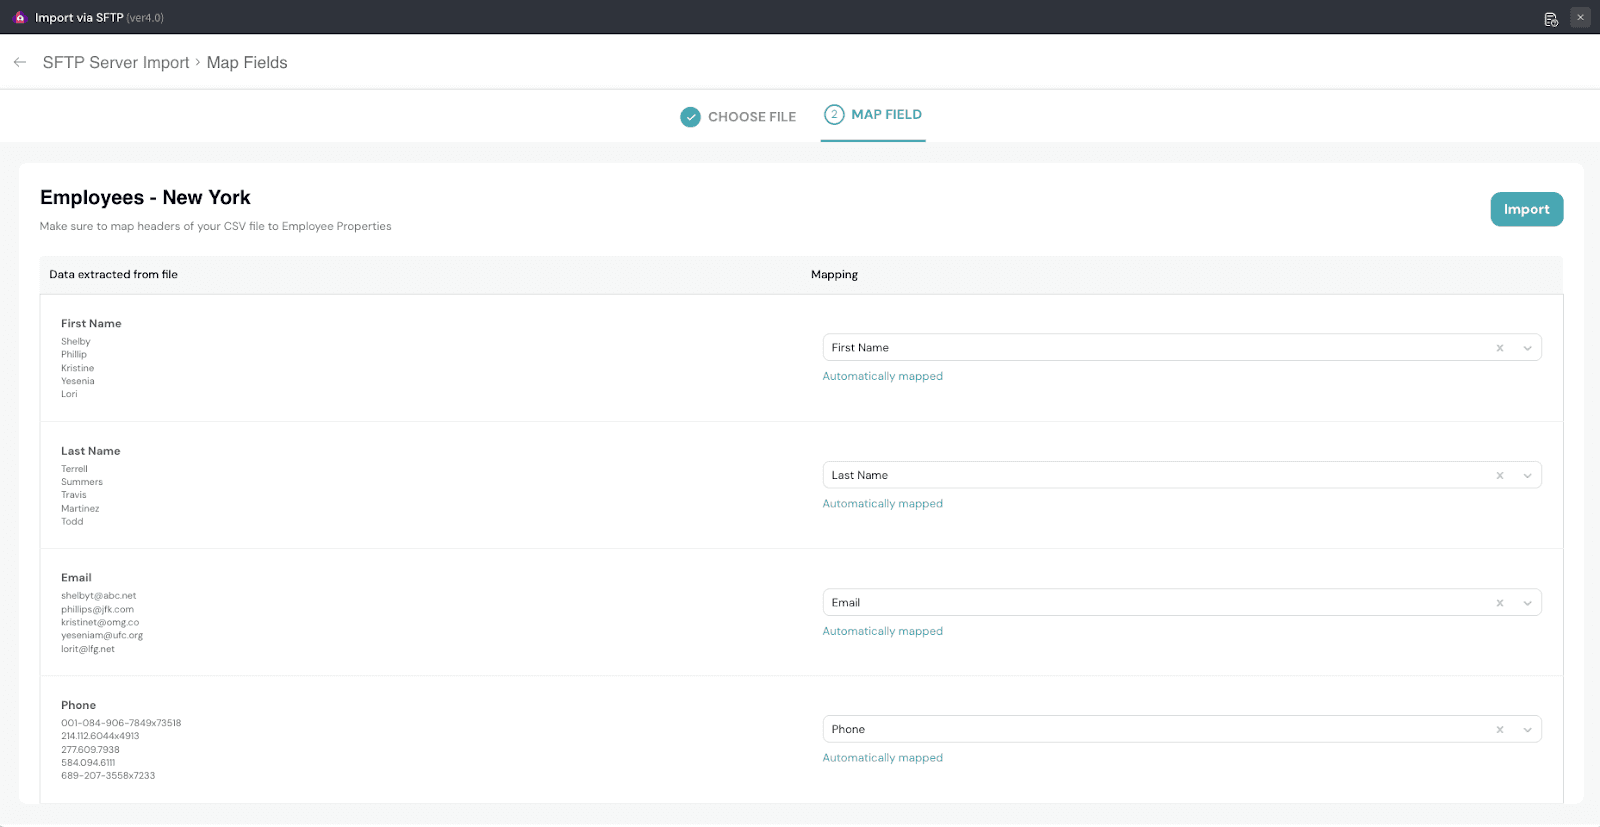Click the Import button
1600x827 pixels.
pyautogui.click(x=1526, y=209)
